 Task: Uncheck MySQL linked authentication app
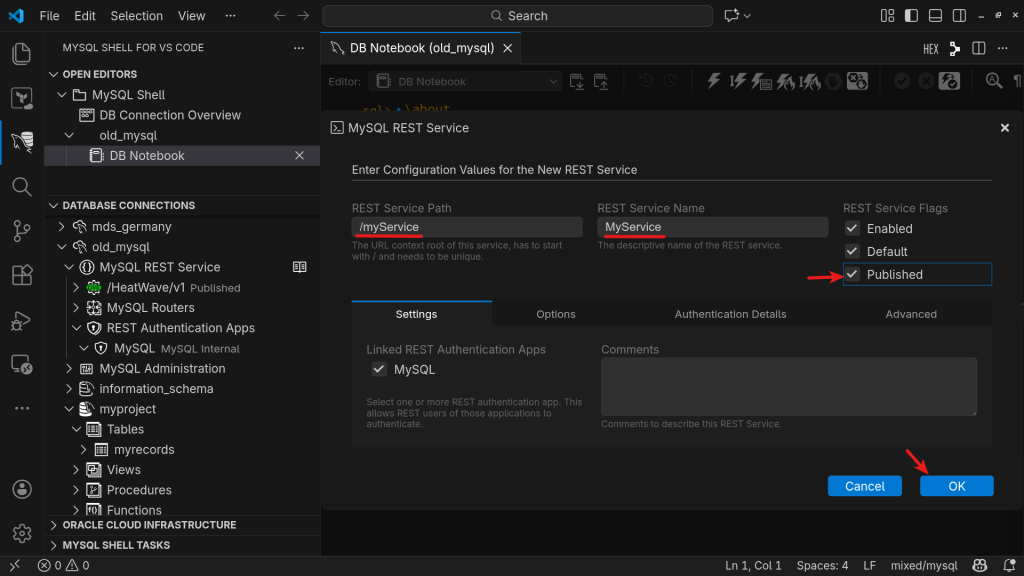coord(379,369)
